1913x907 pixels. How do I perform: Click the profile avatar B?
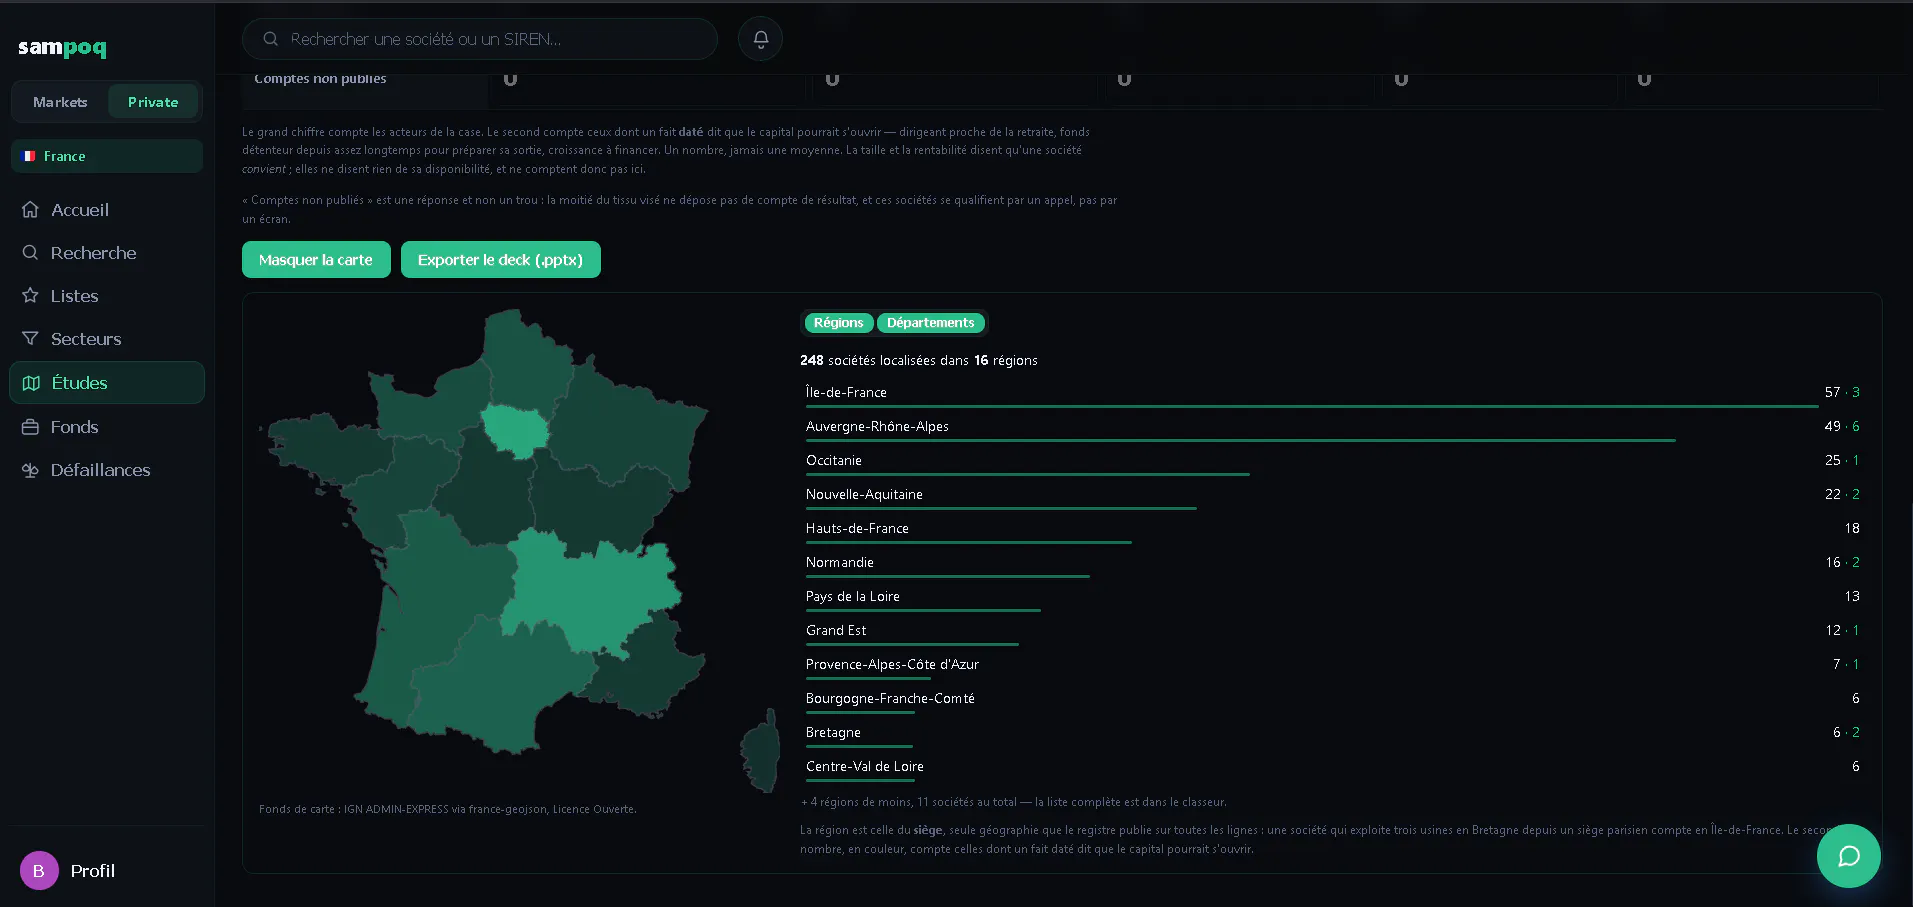[x=39, y=871]
